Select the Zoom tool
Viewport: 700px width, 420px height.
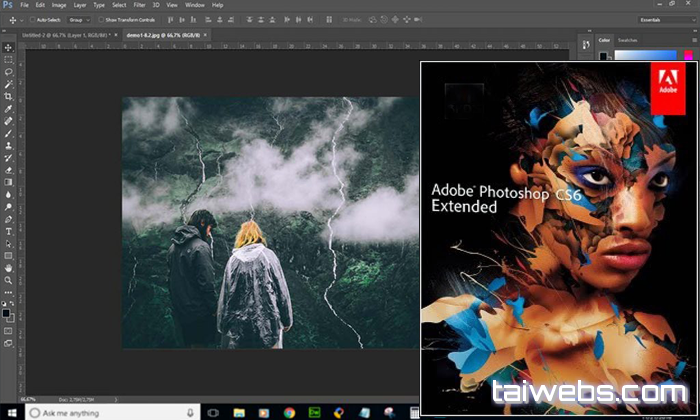click(8, 281)
